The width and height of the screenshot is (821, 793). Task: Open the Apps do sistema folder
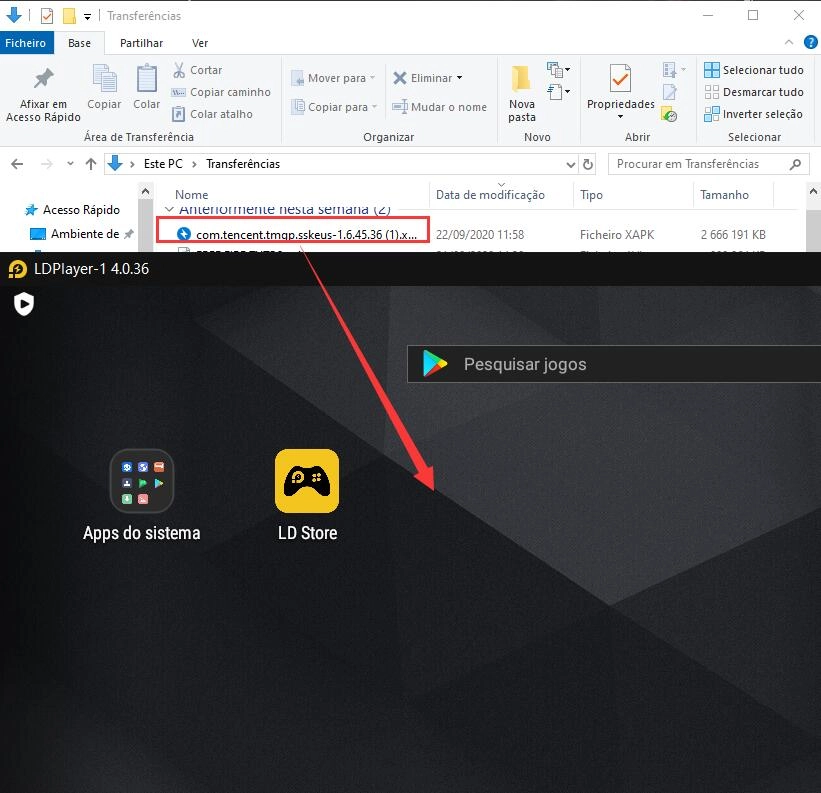pos(141,481)
